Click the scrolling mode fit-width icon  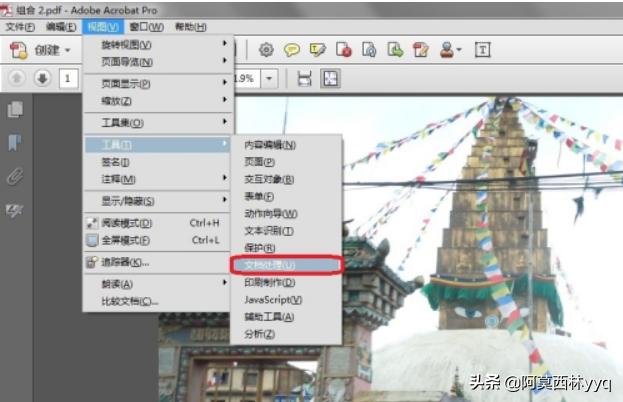[305, 79]
